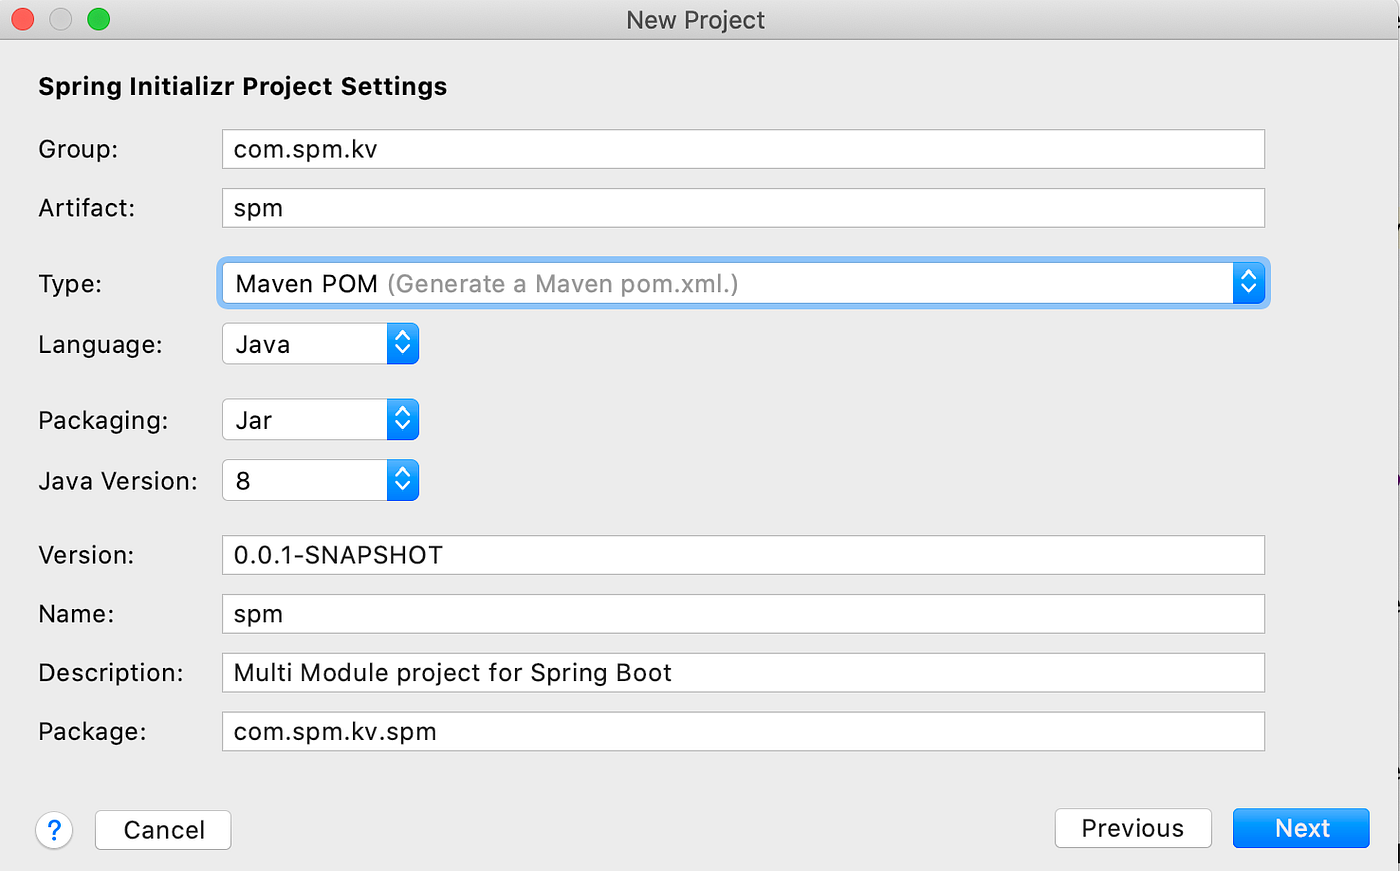Click the Packaging dropdown stepper arrows
Screen dimensions: 1400x871
403,419
